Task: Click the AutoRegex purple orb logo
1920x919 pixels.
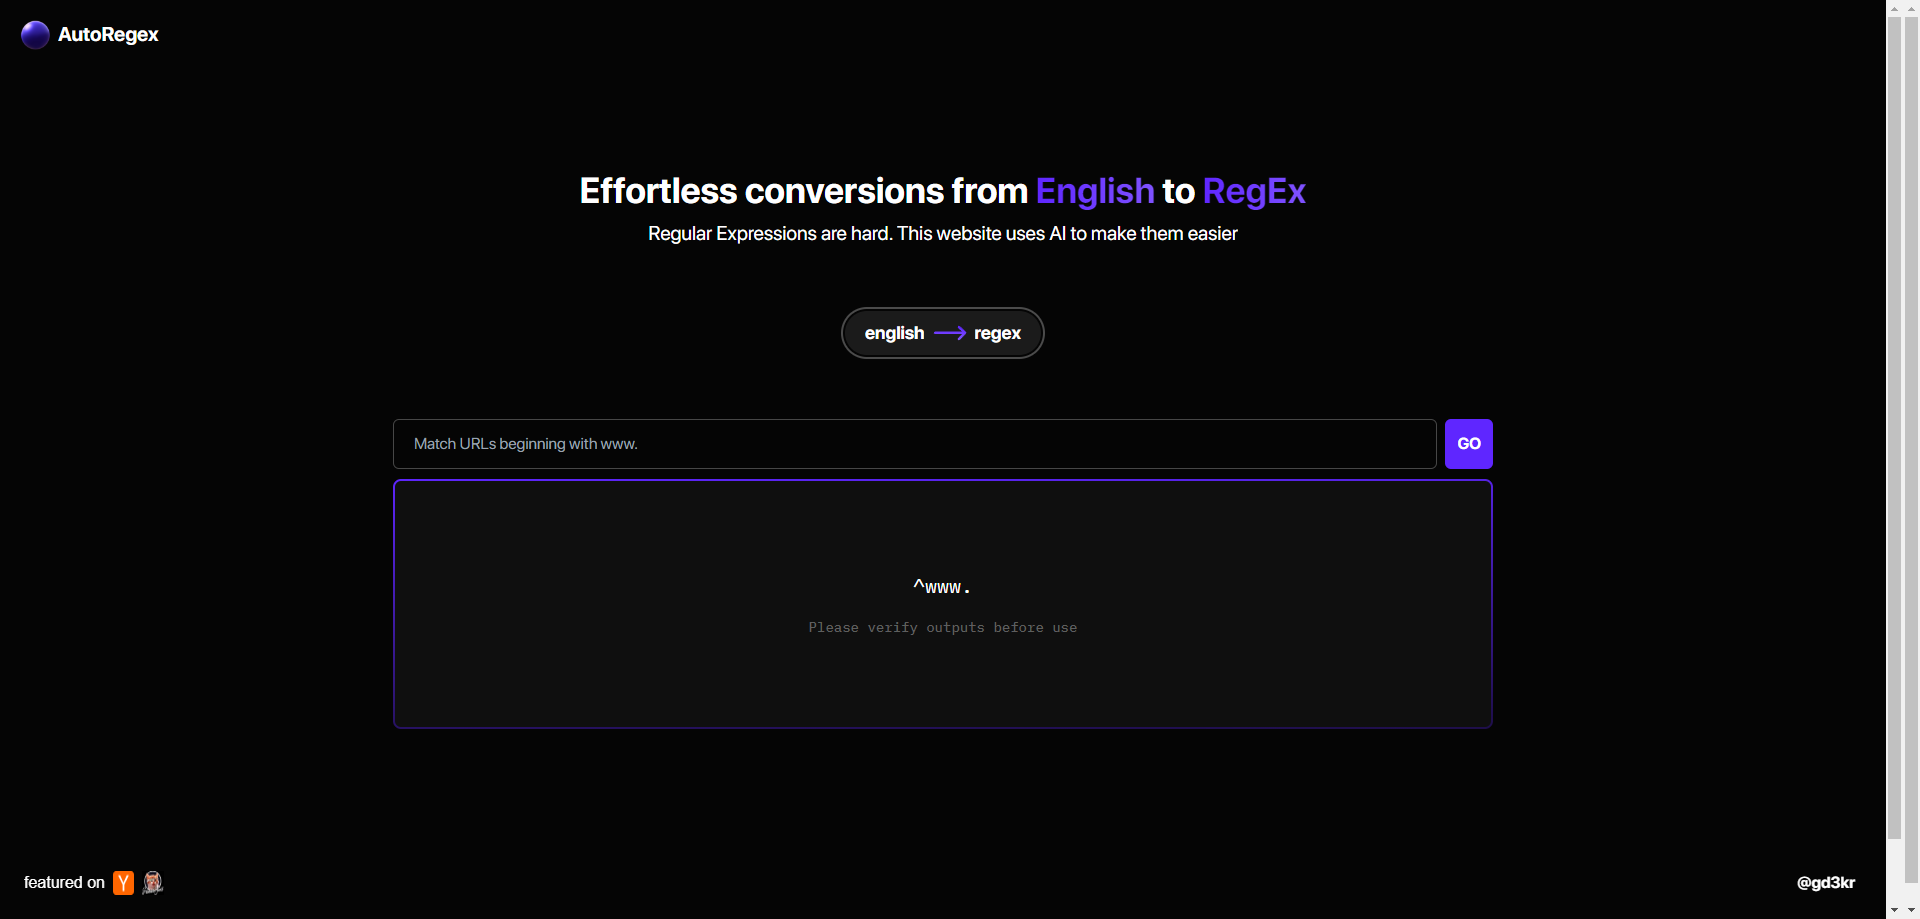Action: coord(35,35)
